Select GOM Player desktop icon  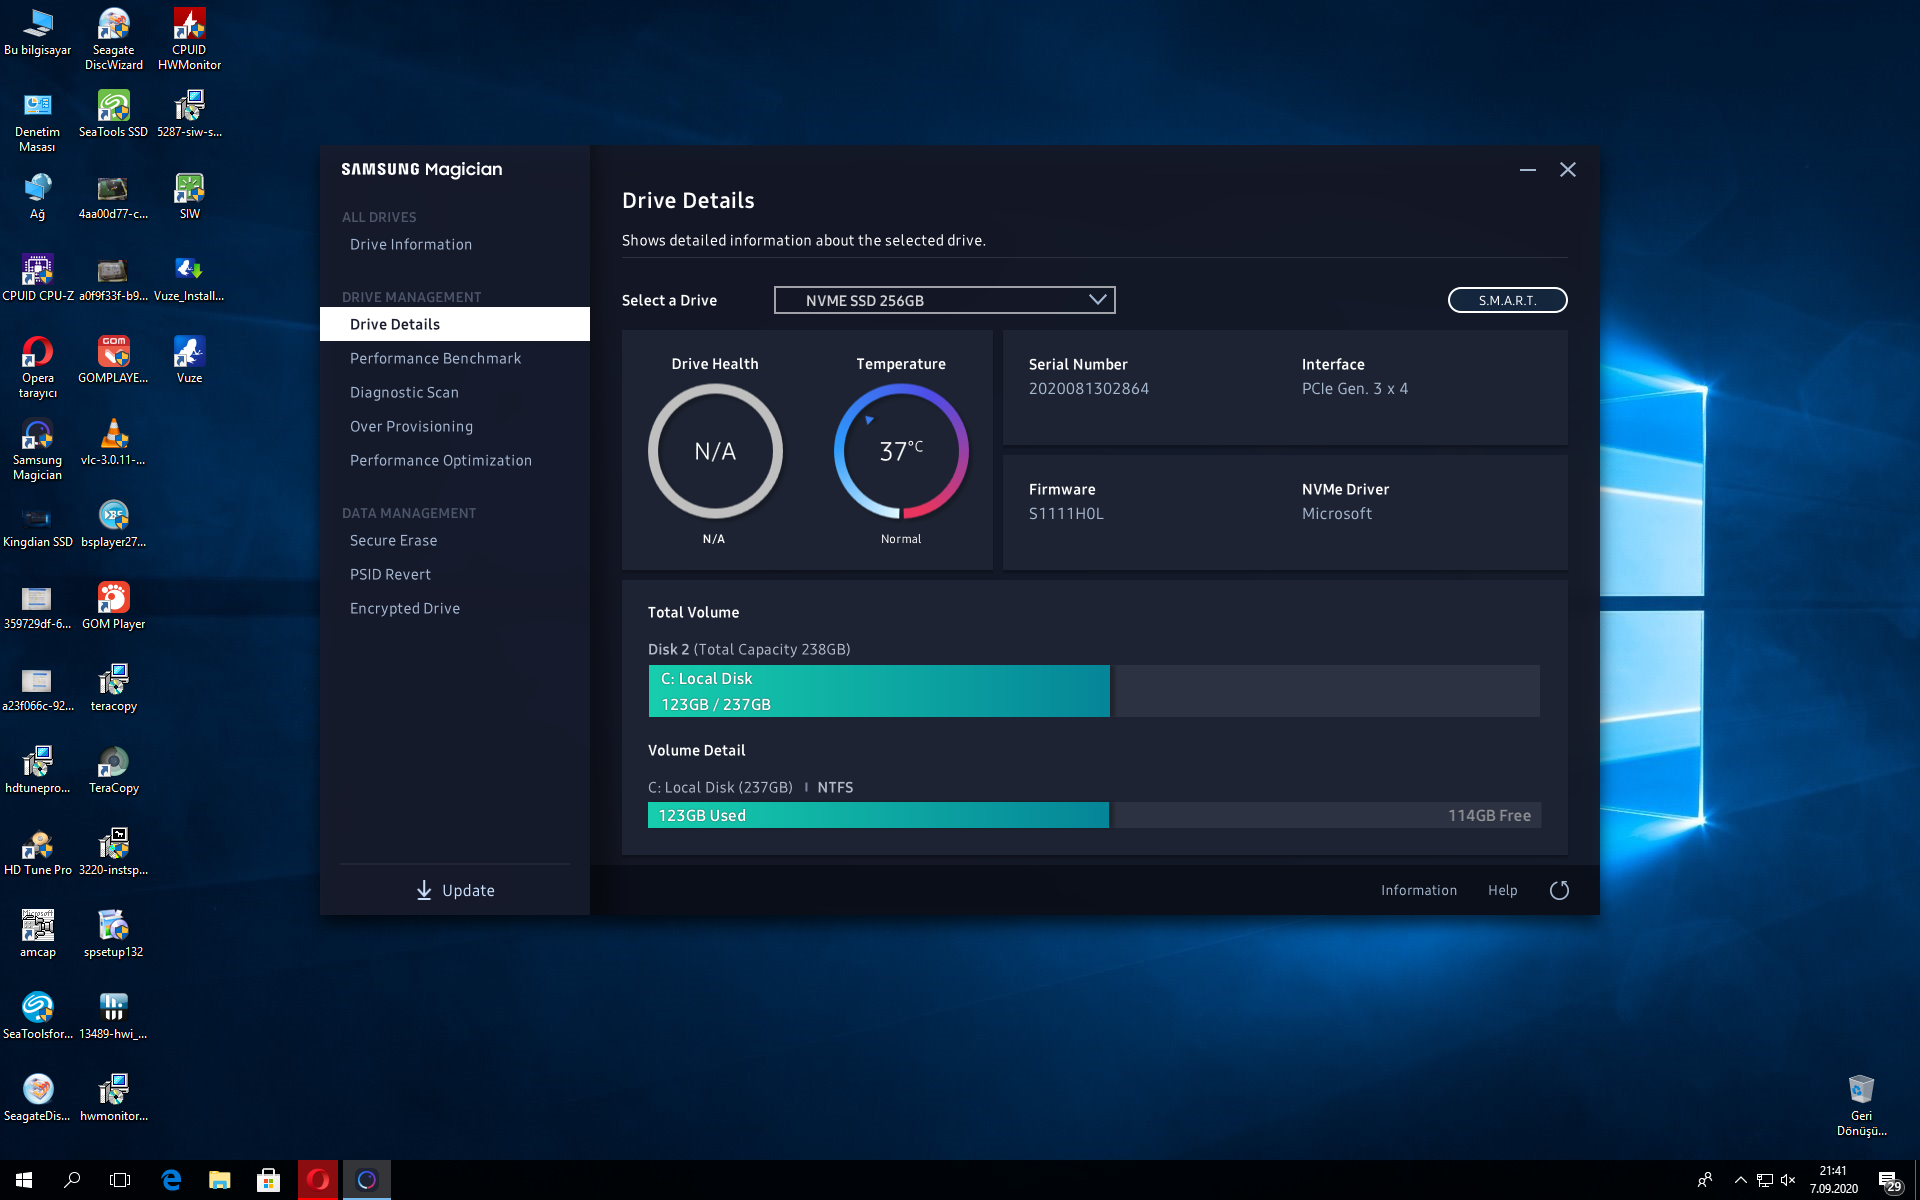tap(114, 606)
